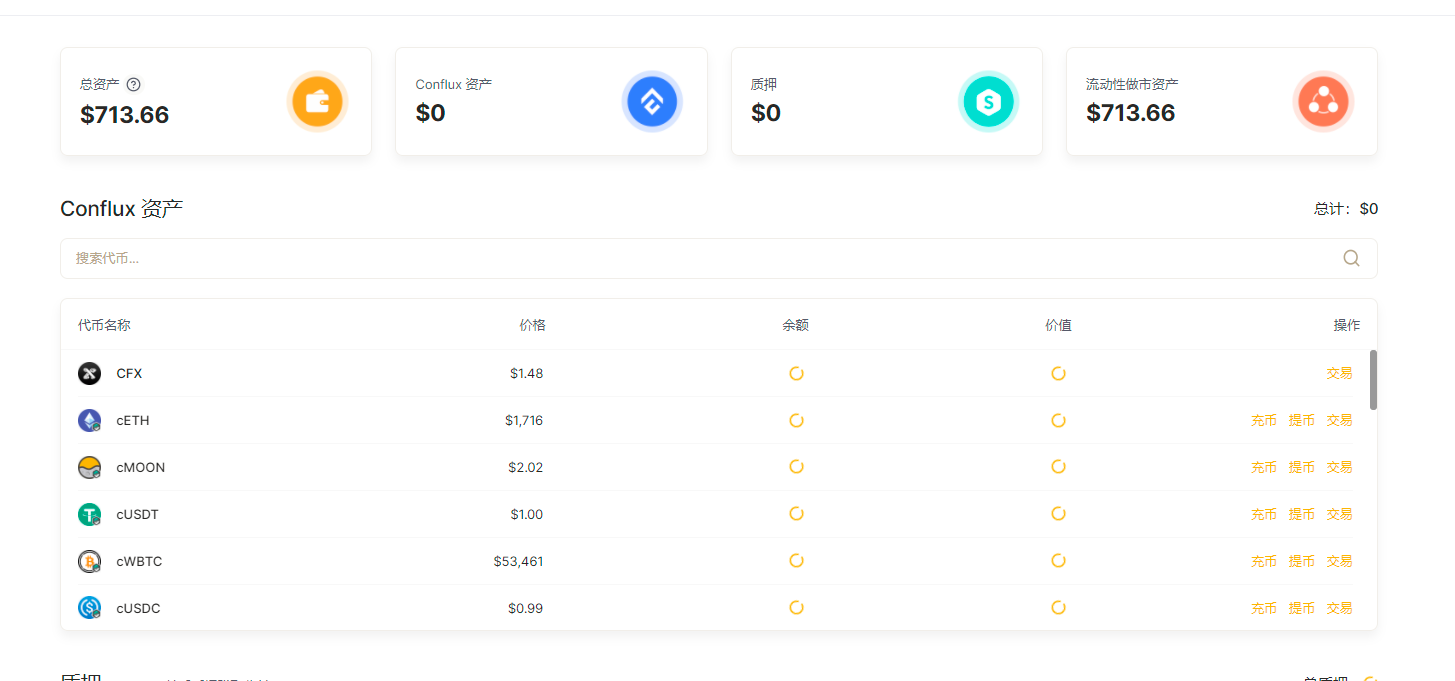
Task: Click the $0 value on 质押 card
Action: 766,113
